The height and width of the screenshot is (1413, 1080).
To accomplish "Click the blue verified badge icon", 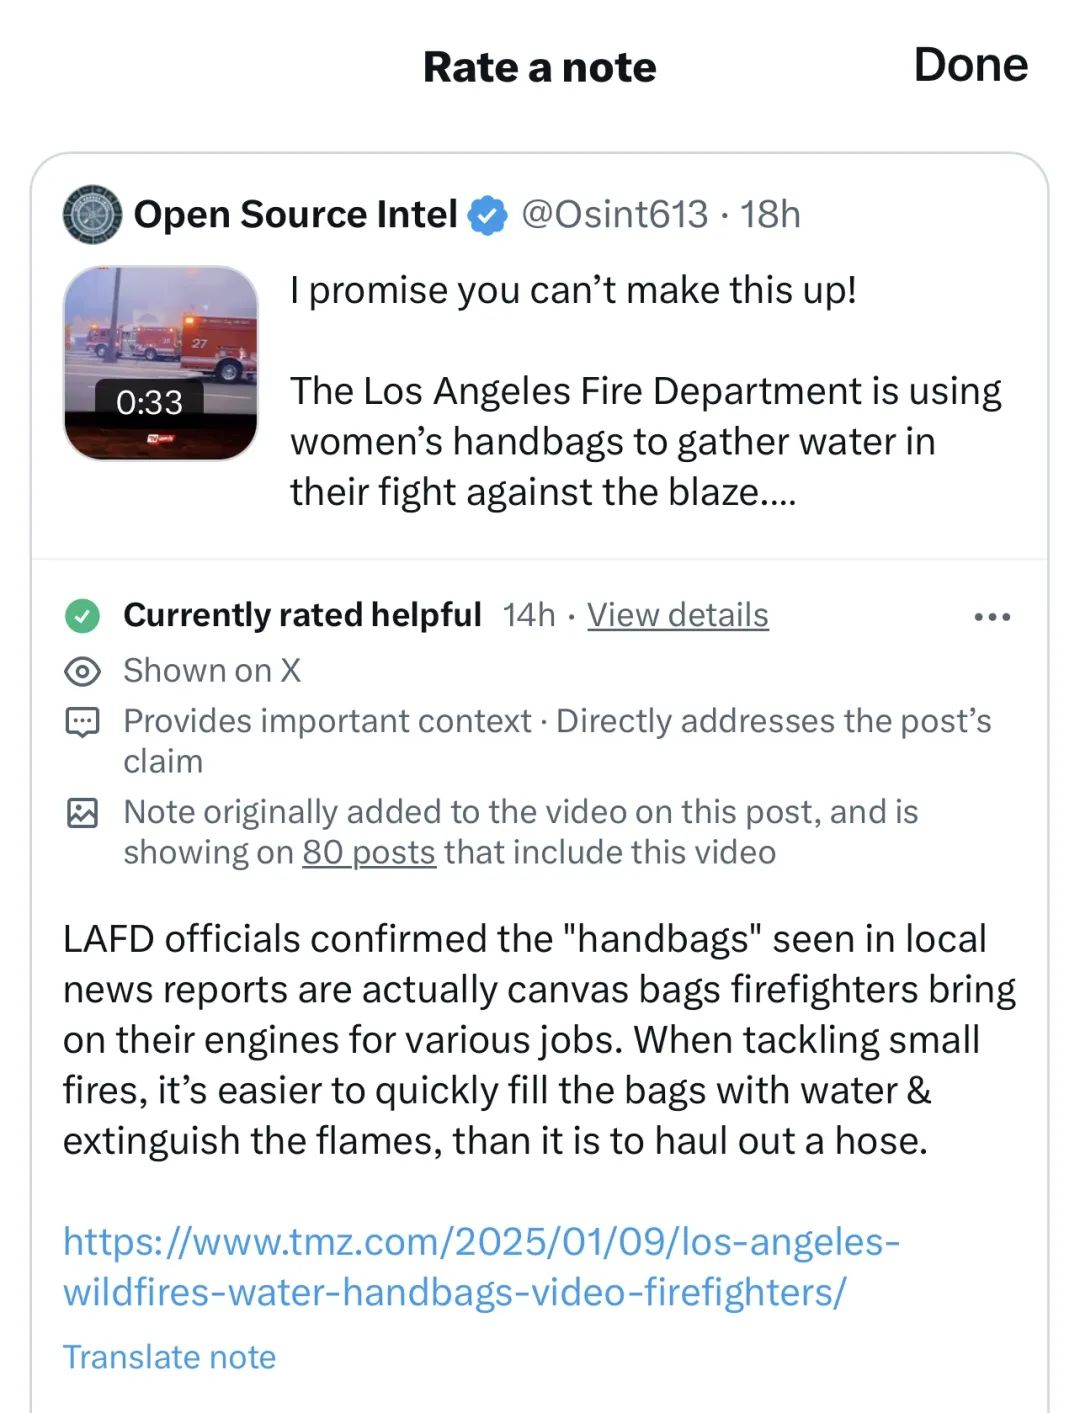I will 488,215.
